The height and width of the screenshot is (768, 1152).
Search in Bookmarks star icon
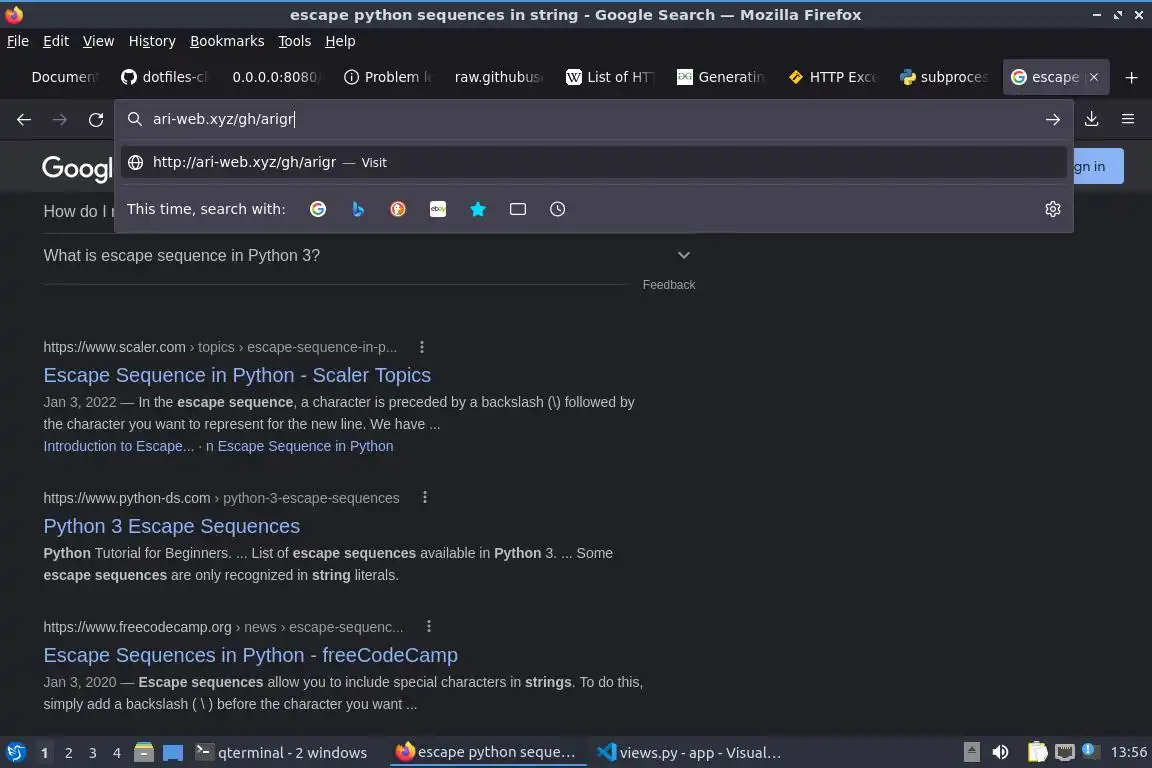pyautogui.click(x=478, y=209)
